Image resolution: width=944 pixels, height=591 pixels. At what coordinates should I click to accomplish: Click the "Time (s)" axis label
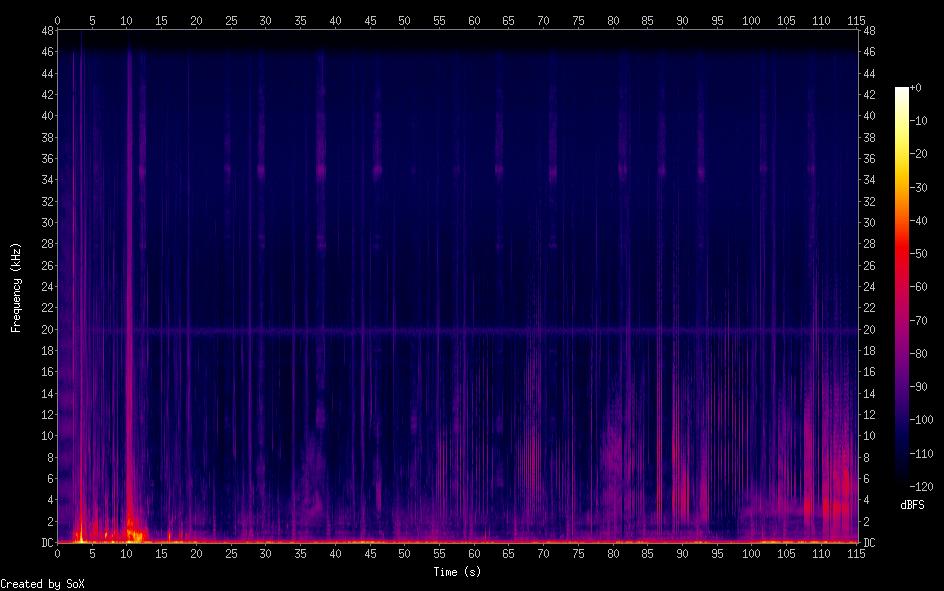click(458, 572)
